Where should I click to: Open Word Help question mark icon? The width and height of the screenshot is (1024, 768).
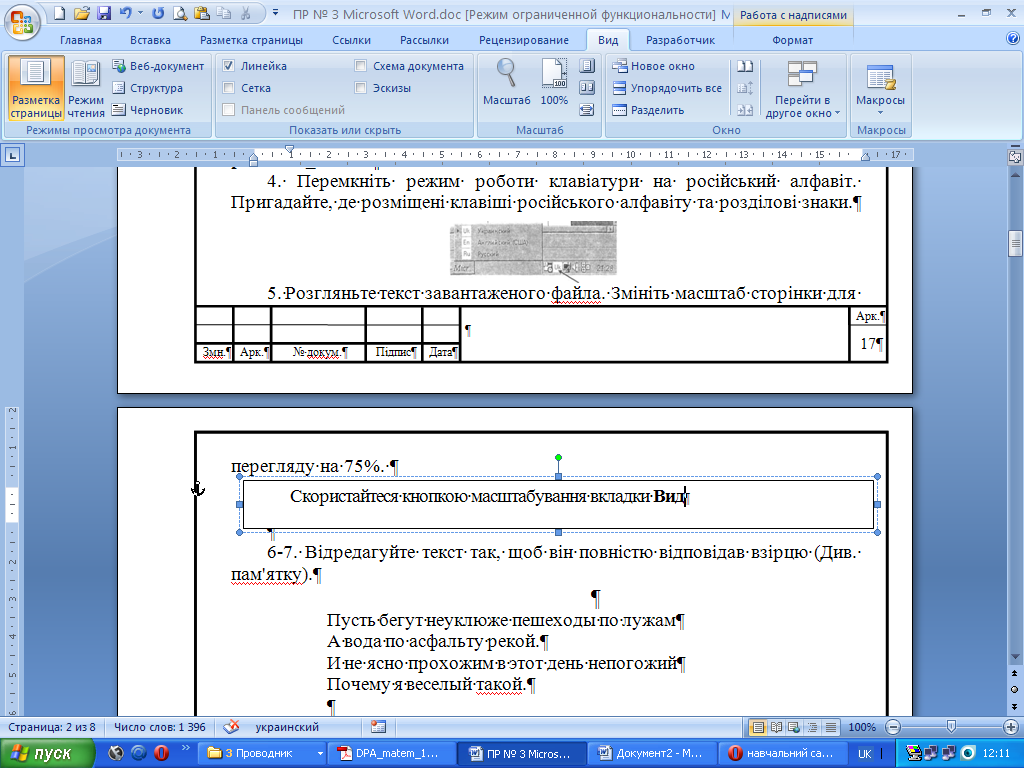point(1013,39)
